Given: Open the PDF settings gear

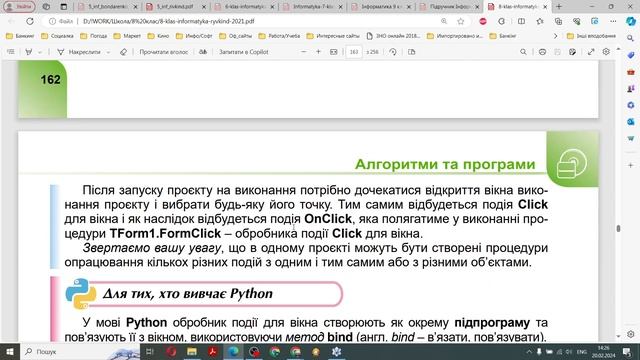Looking at the screenshot, I should (x=606, y=52).
